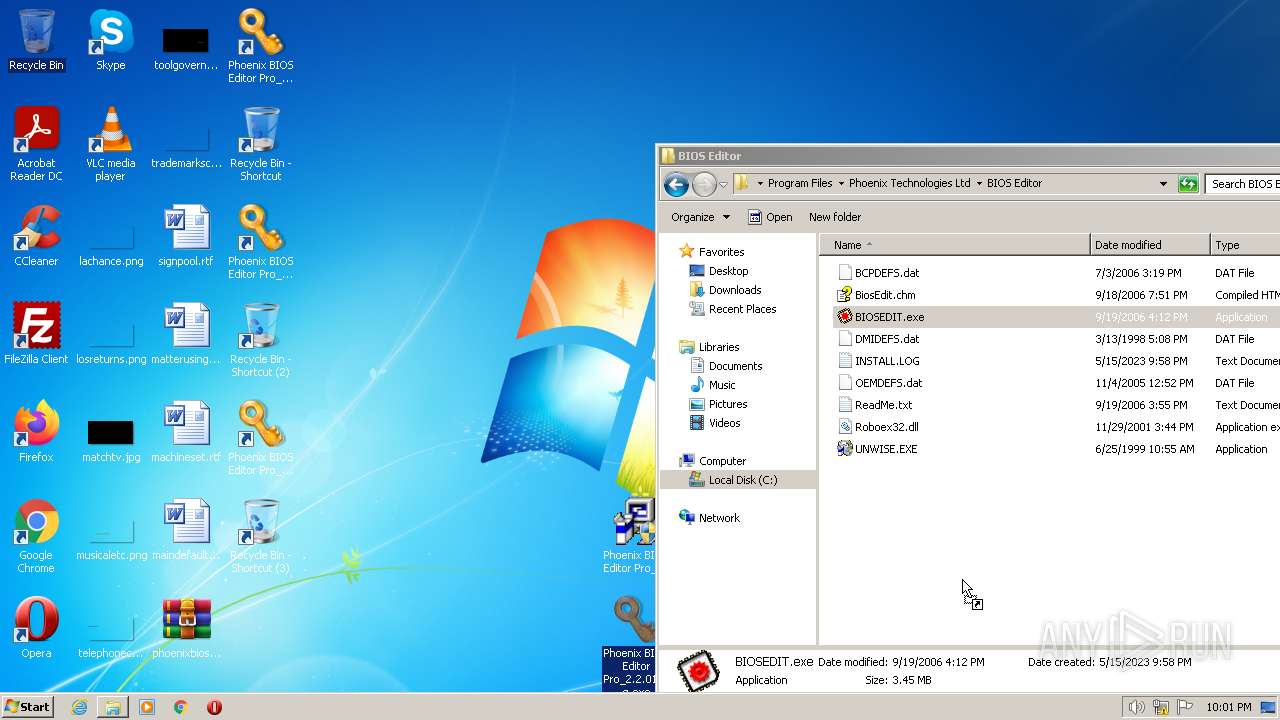Refresh the BIOS Editor folder view
The width and height of the screenshot is (1280, 720).
tap(1188, 184)
